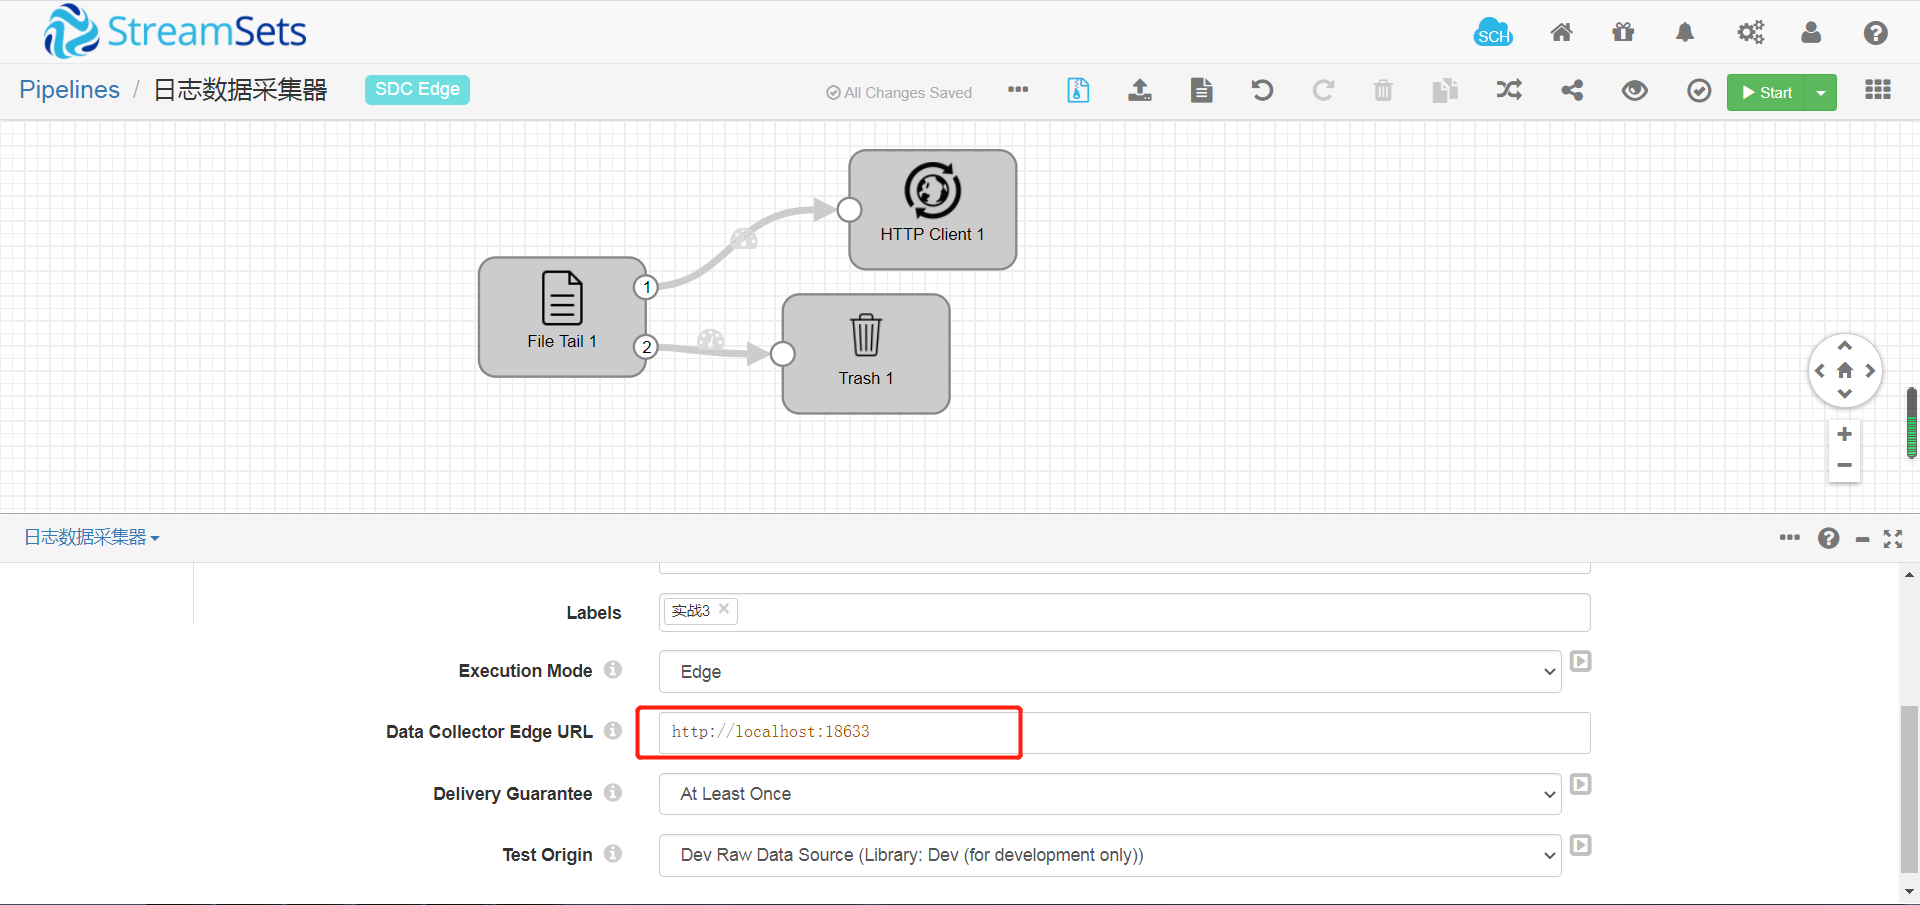The image size is (1920, 905).
Task: Show info for Delivery Guarantee
Action: 613,792
